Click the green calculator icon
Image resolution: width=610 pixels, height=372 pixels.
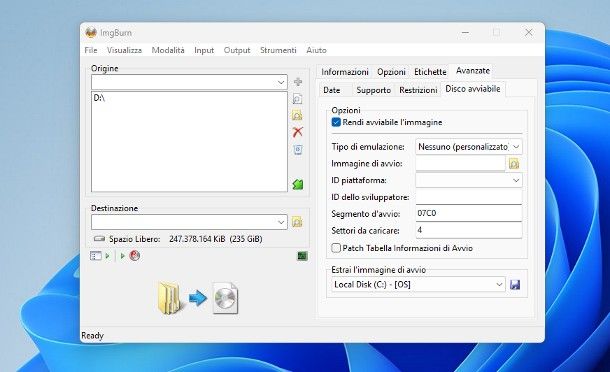(x=302, y=256)
